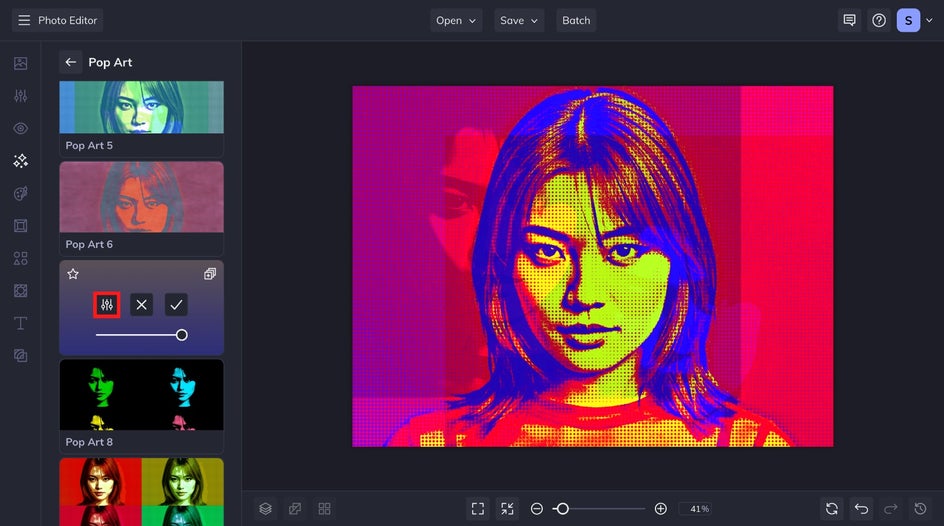The image size is (944, 526).
Task: Click the Batch button
Action: pos(576,20)
